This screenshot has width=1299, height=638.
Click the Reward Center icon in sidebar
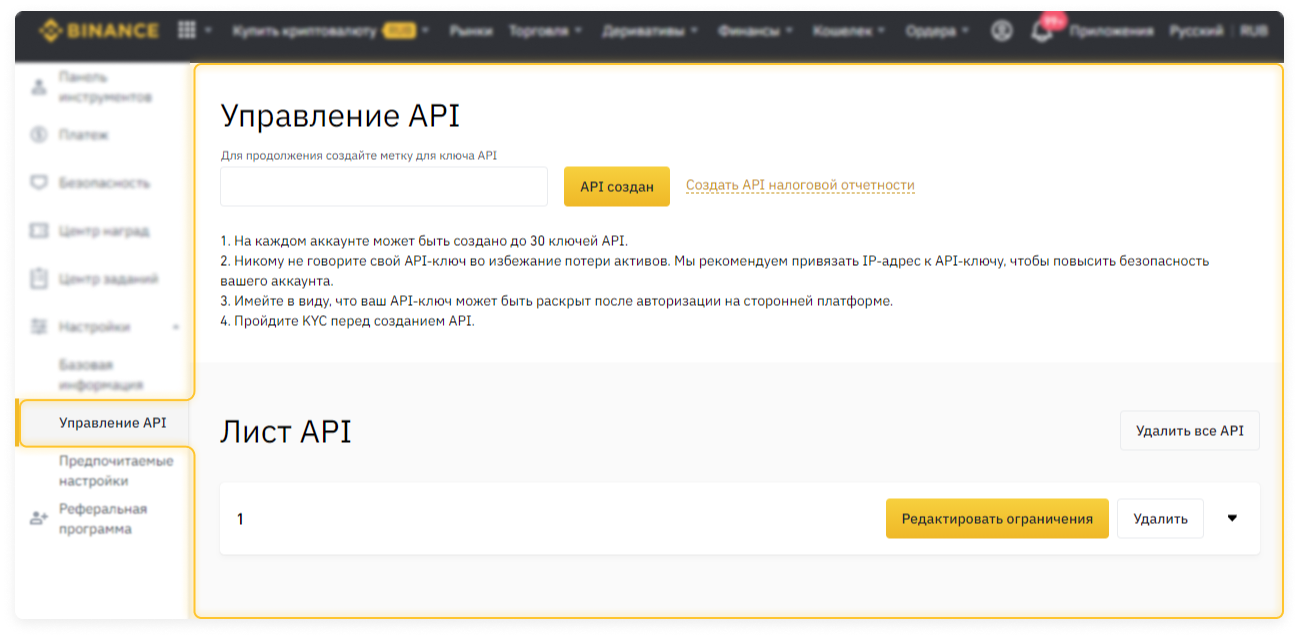point(39,231)
